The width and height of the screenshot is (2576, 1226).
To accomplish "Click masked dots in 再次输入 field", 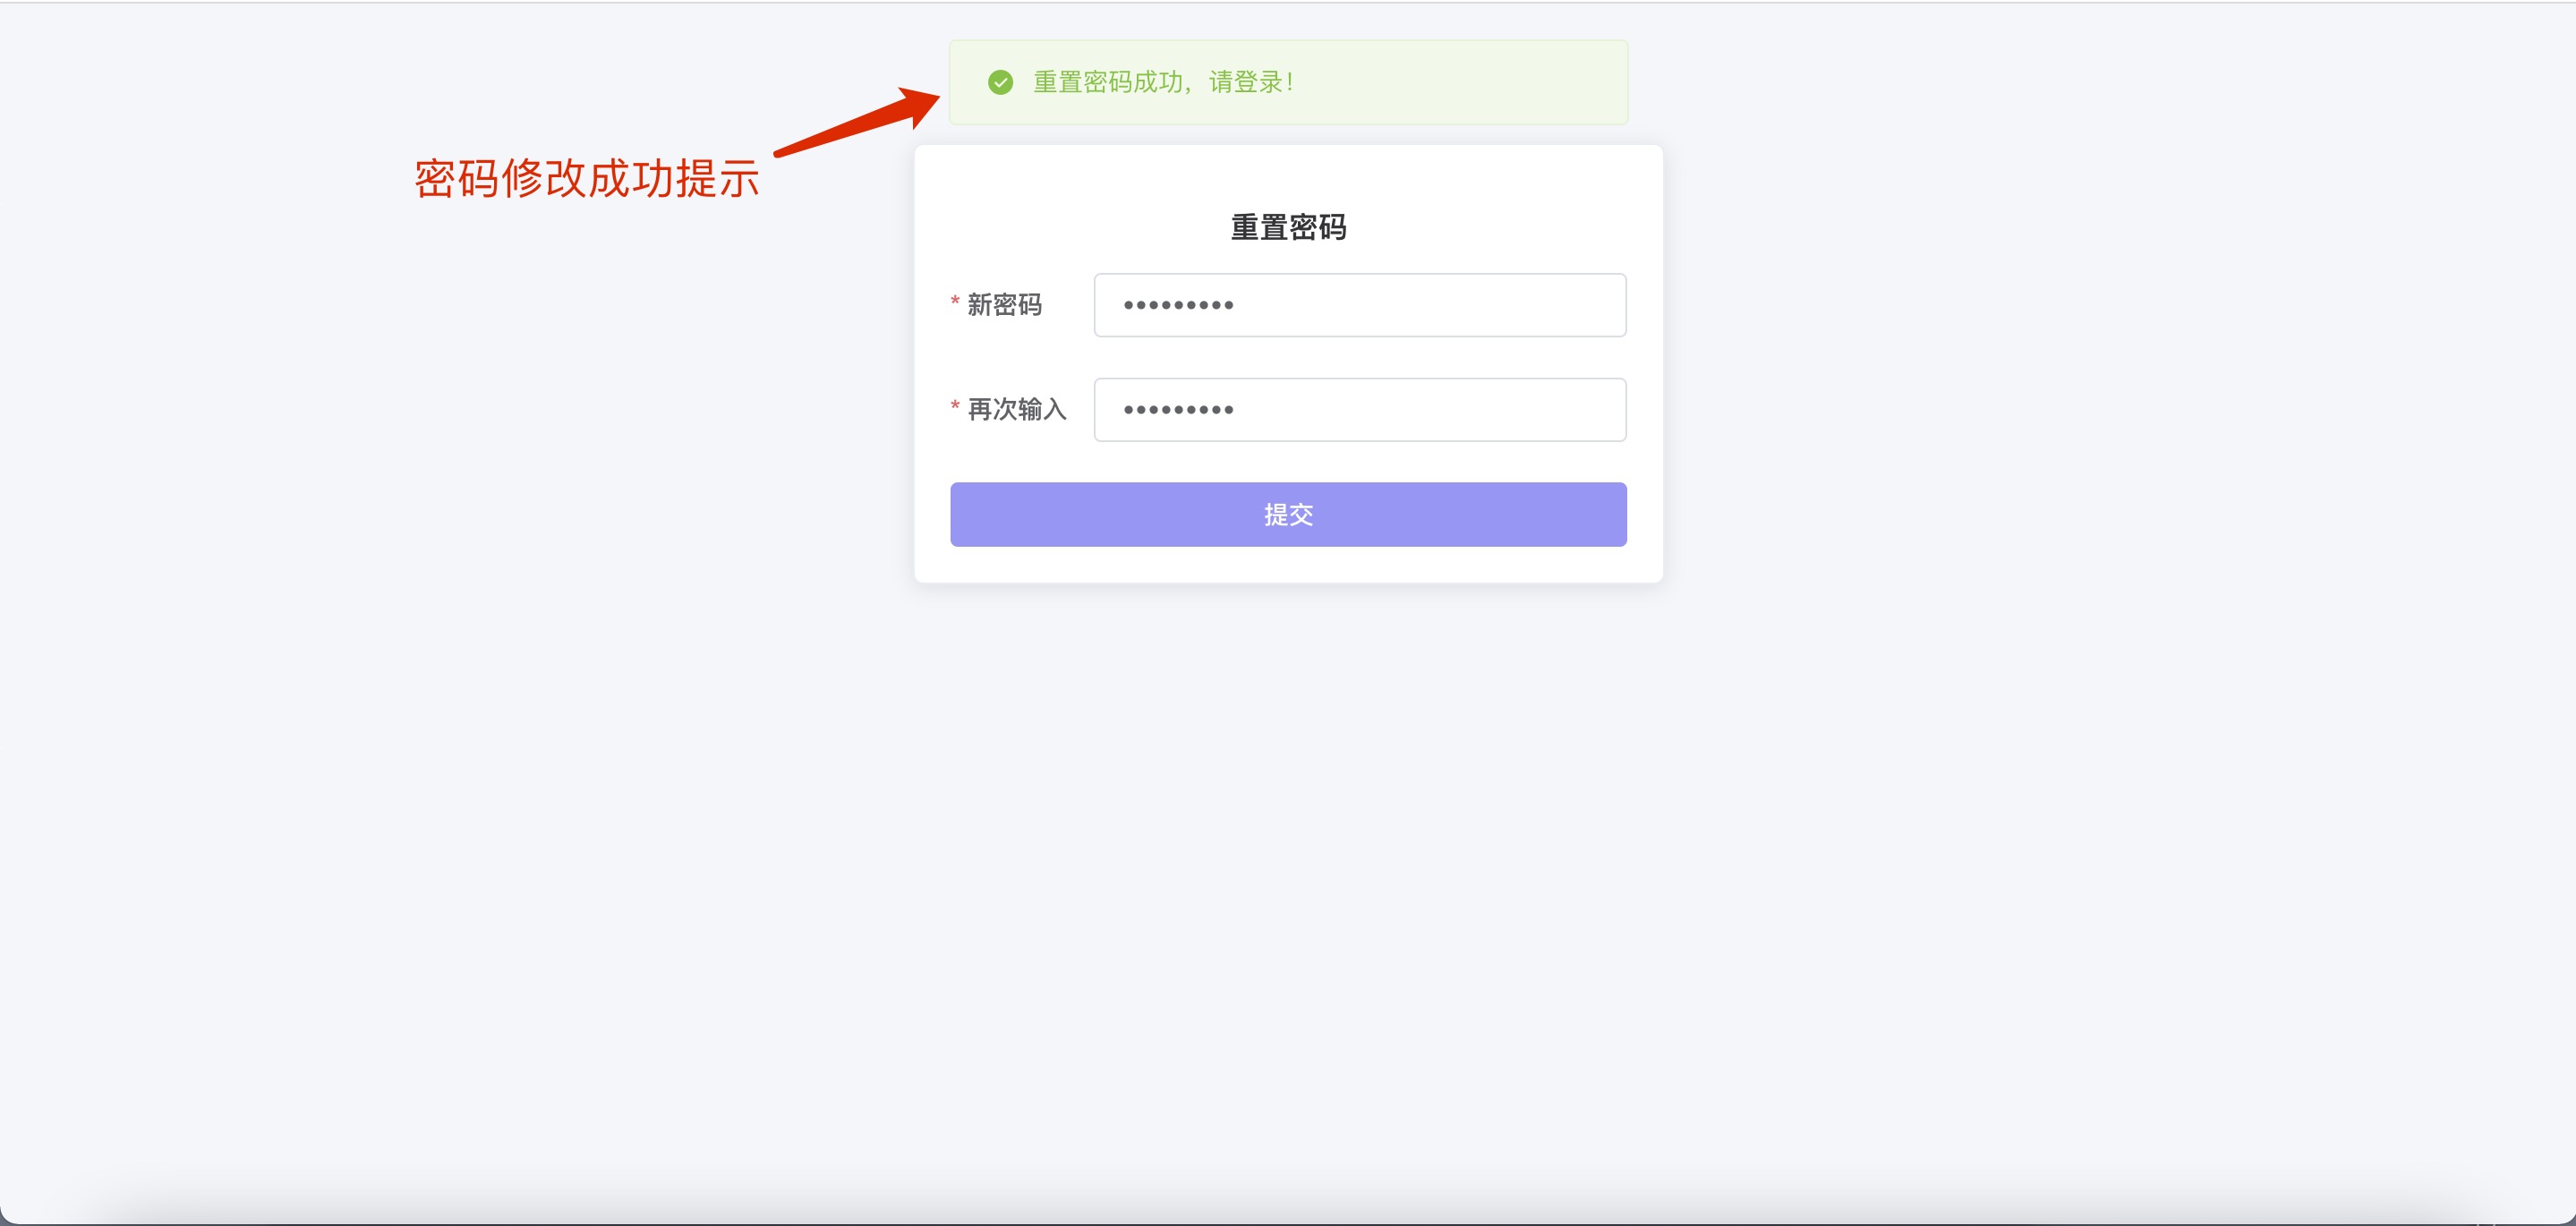I will click(1178, 410).
